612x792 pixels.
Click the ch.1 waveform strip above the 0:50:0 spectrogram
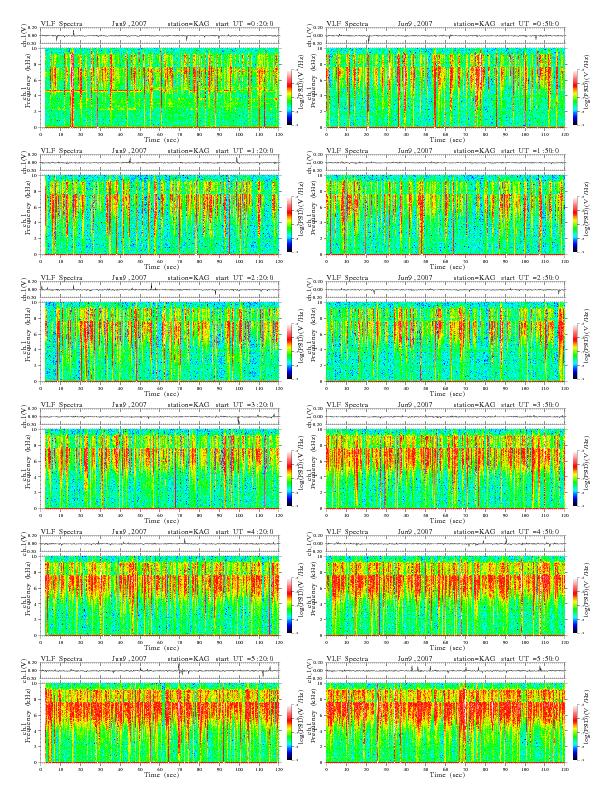point(445,36)
